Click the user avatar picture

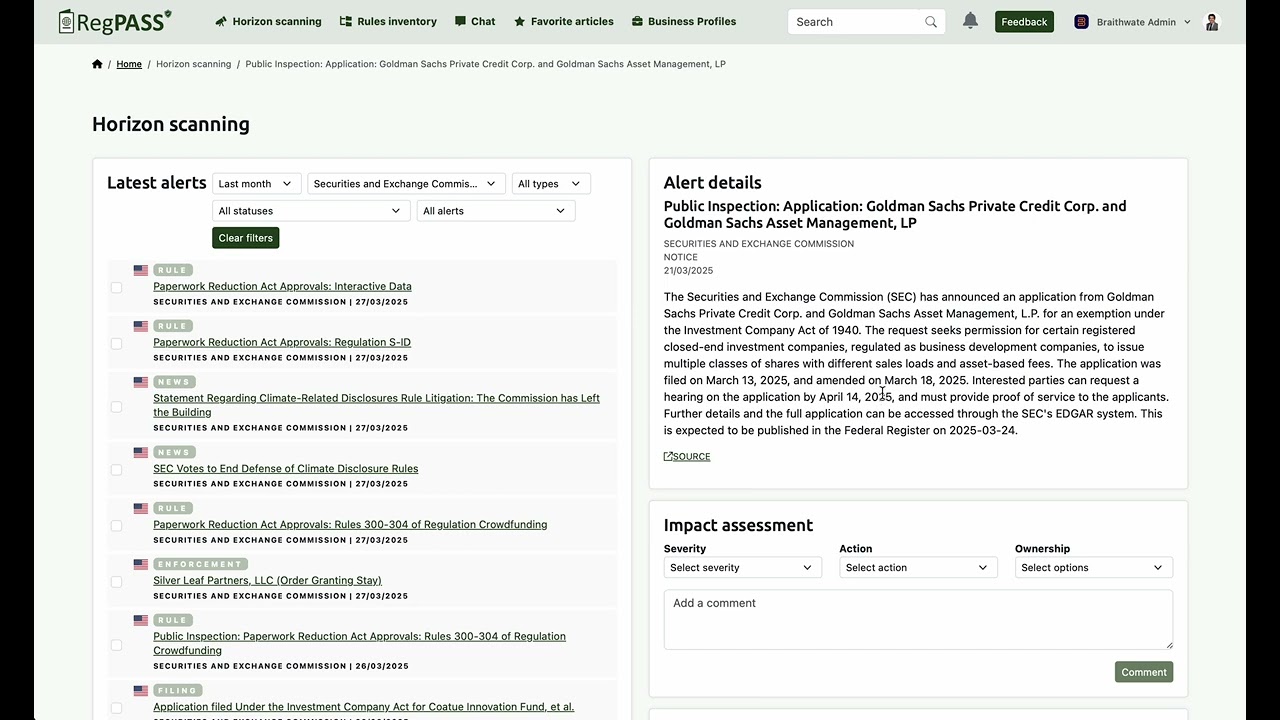tap(1212, 22)
